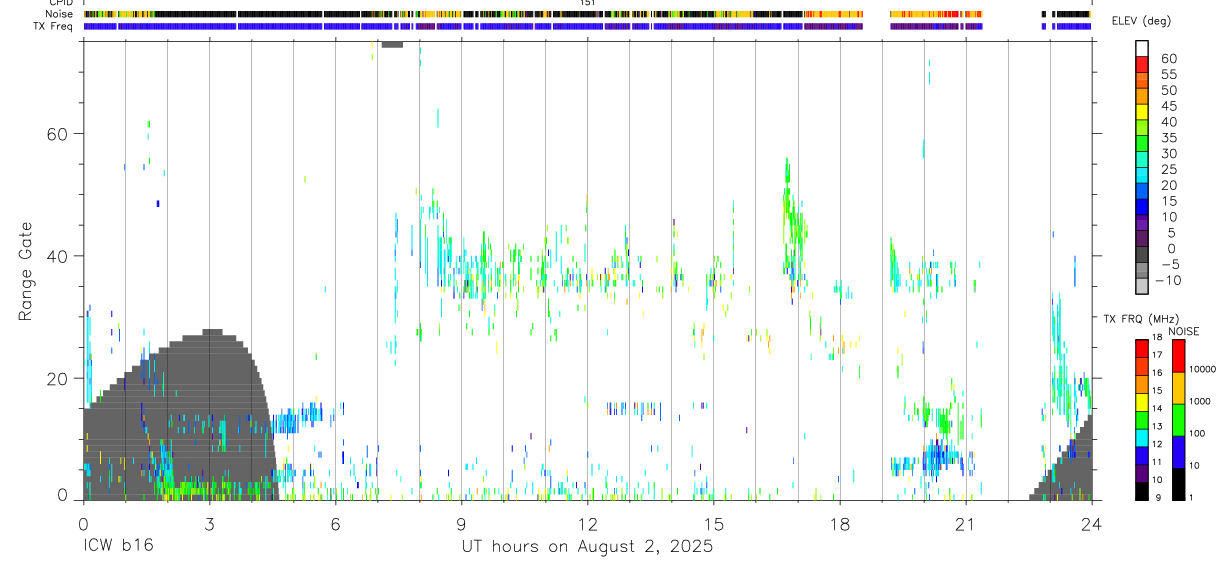Click the "Noise" row label above the plot
The height and width of the screenshot is (567, 1228).
click(x=60, y=14)
